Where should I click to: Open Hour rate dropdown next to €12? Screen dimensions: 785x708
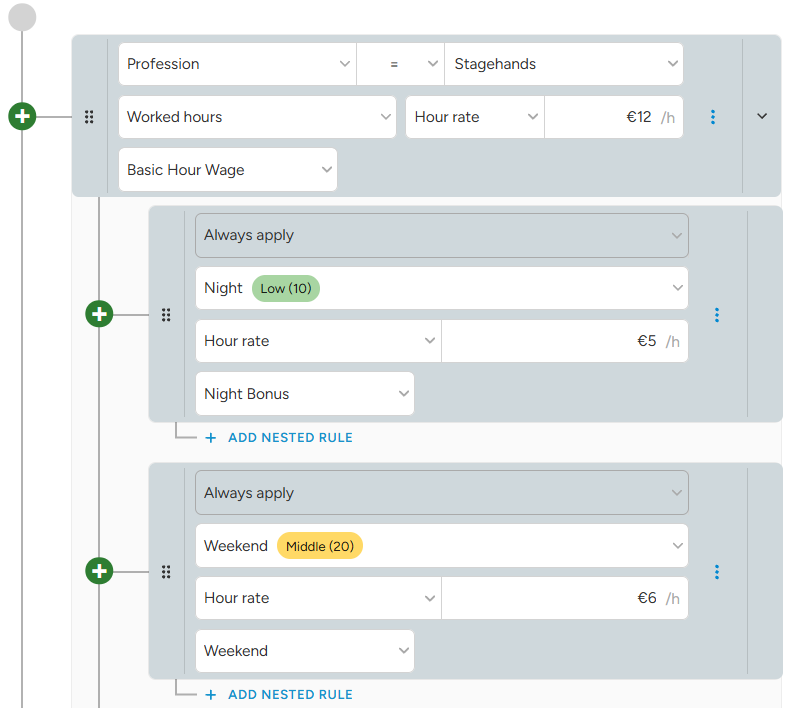[475, 117]
